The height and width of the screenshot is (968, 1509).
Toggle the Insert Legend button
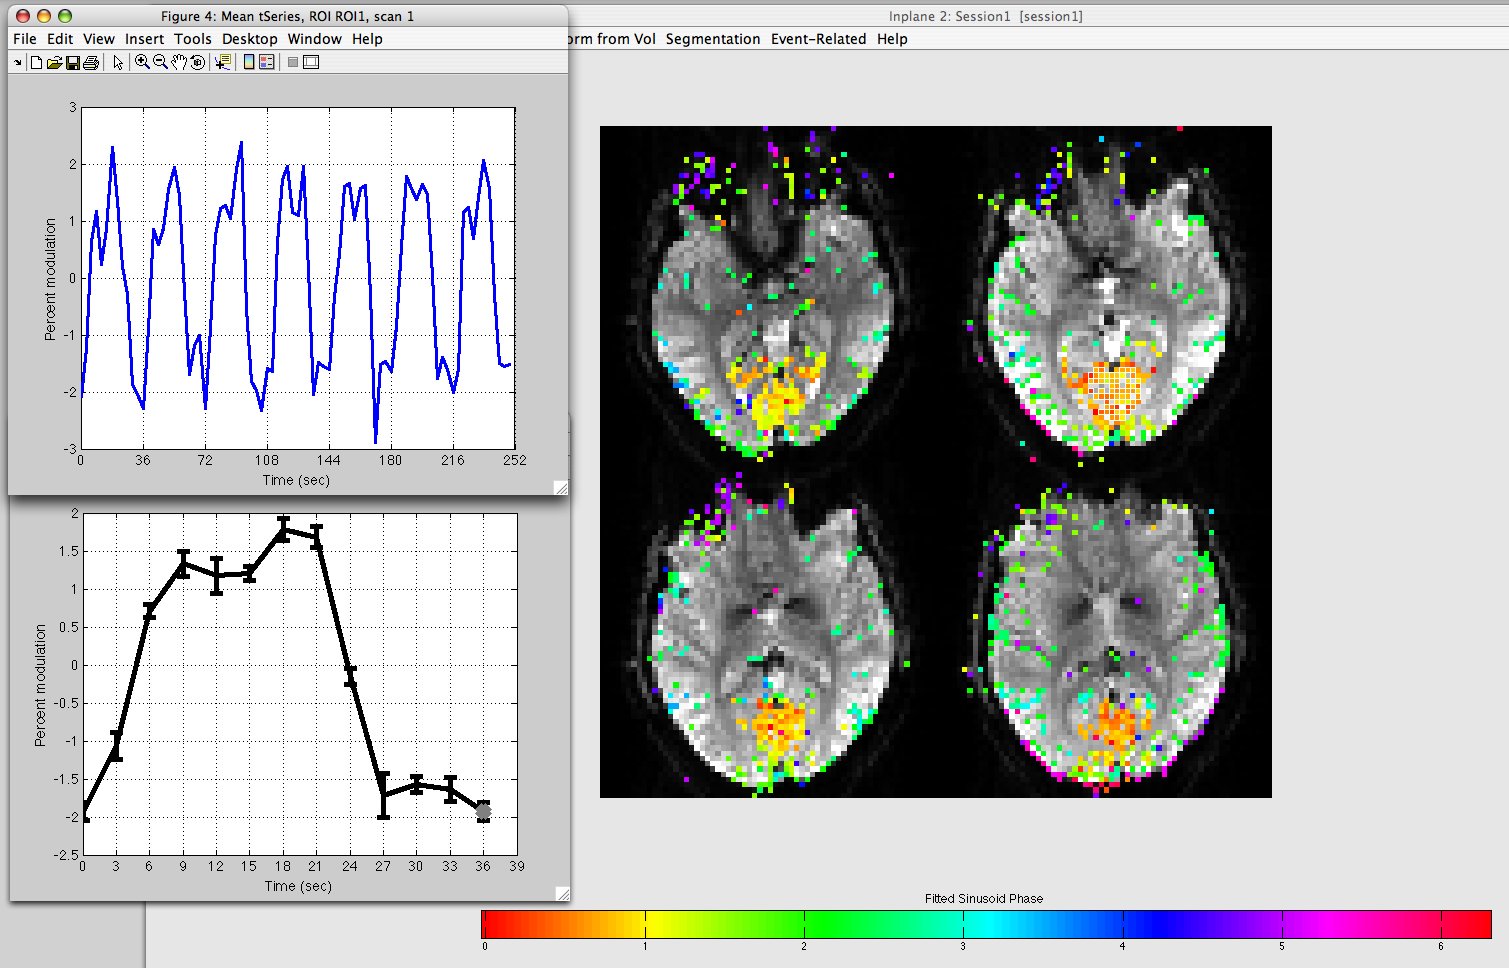[267, 62]
